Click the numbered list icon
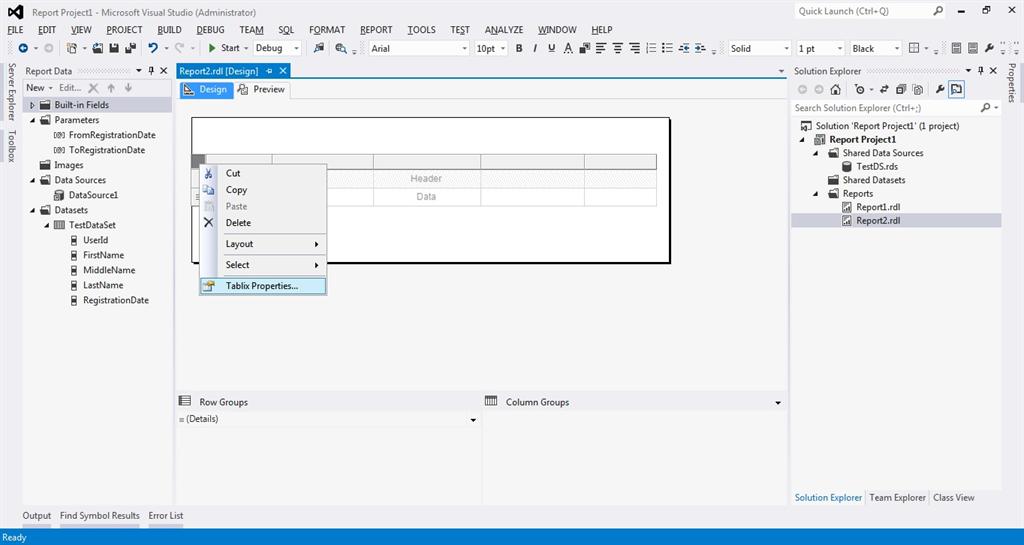 [x=651, y=48]
